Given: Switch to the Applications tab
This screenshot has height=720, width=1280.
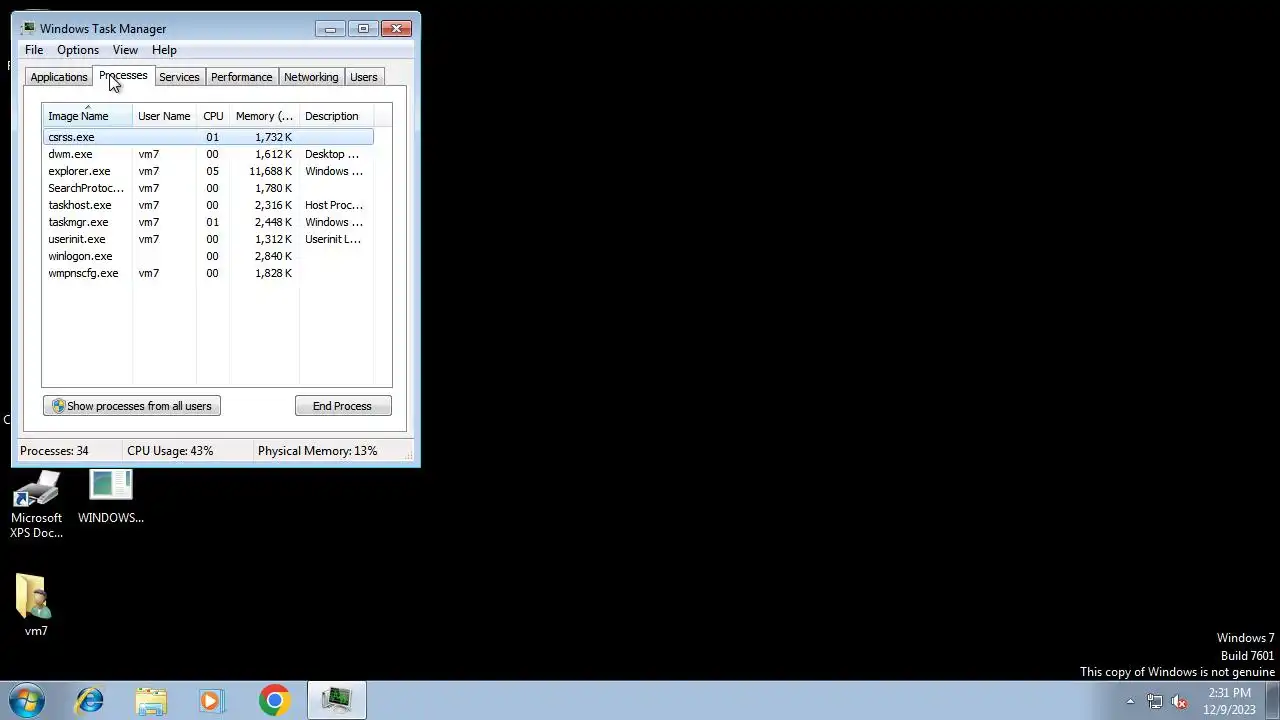Looking at the screenshot, I should pyautogui.click(x=59, y=77).
